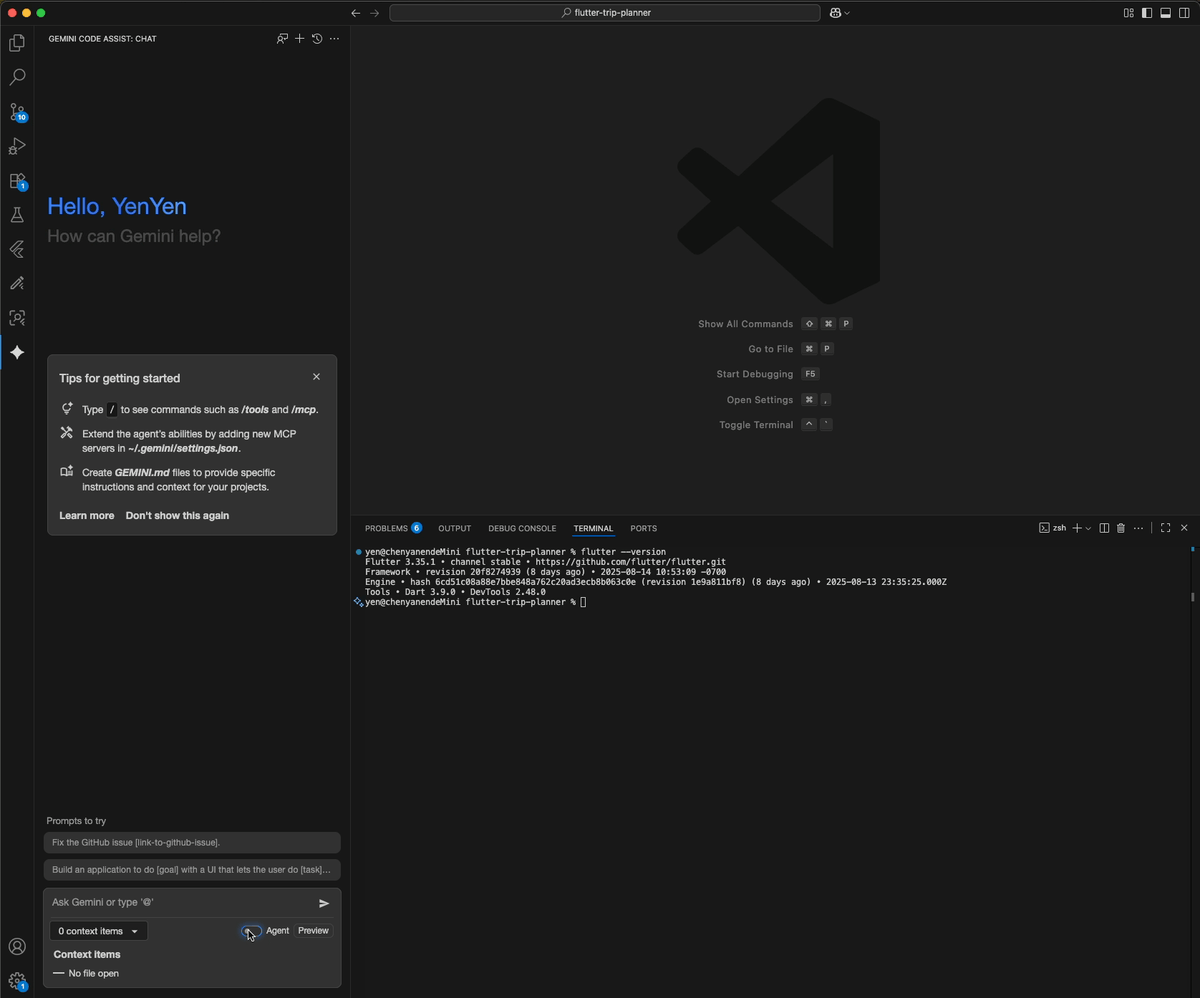Click the Gemini chat feedback icon
Screen dimensions: 1200x998
click(x=282, y=39)
